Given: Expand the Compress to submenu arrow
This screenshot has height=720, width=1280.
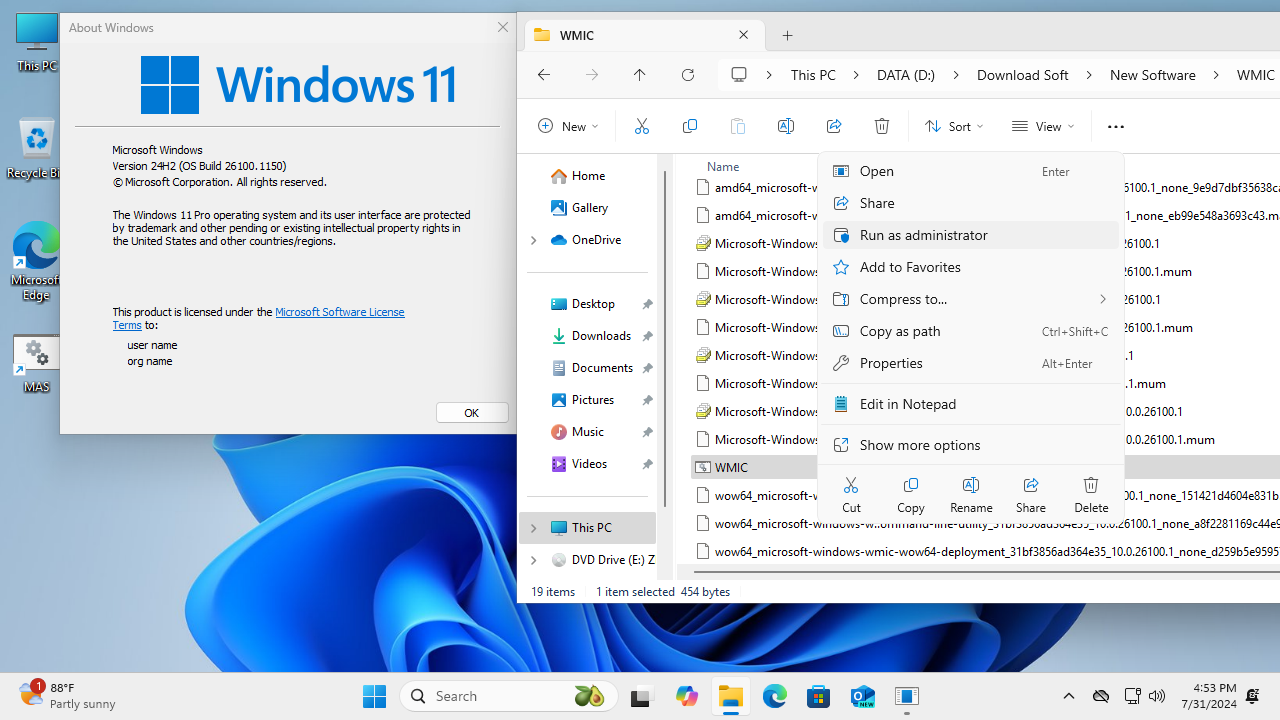Looking at the screenshot, I should [x=1103, y=299].
